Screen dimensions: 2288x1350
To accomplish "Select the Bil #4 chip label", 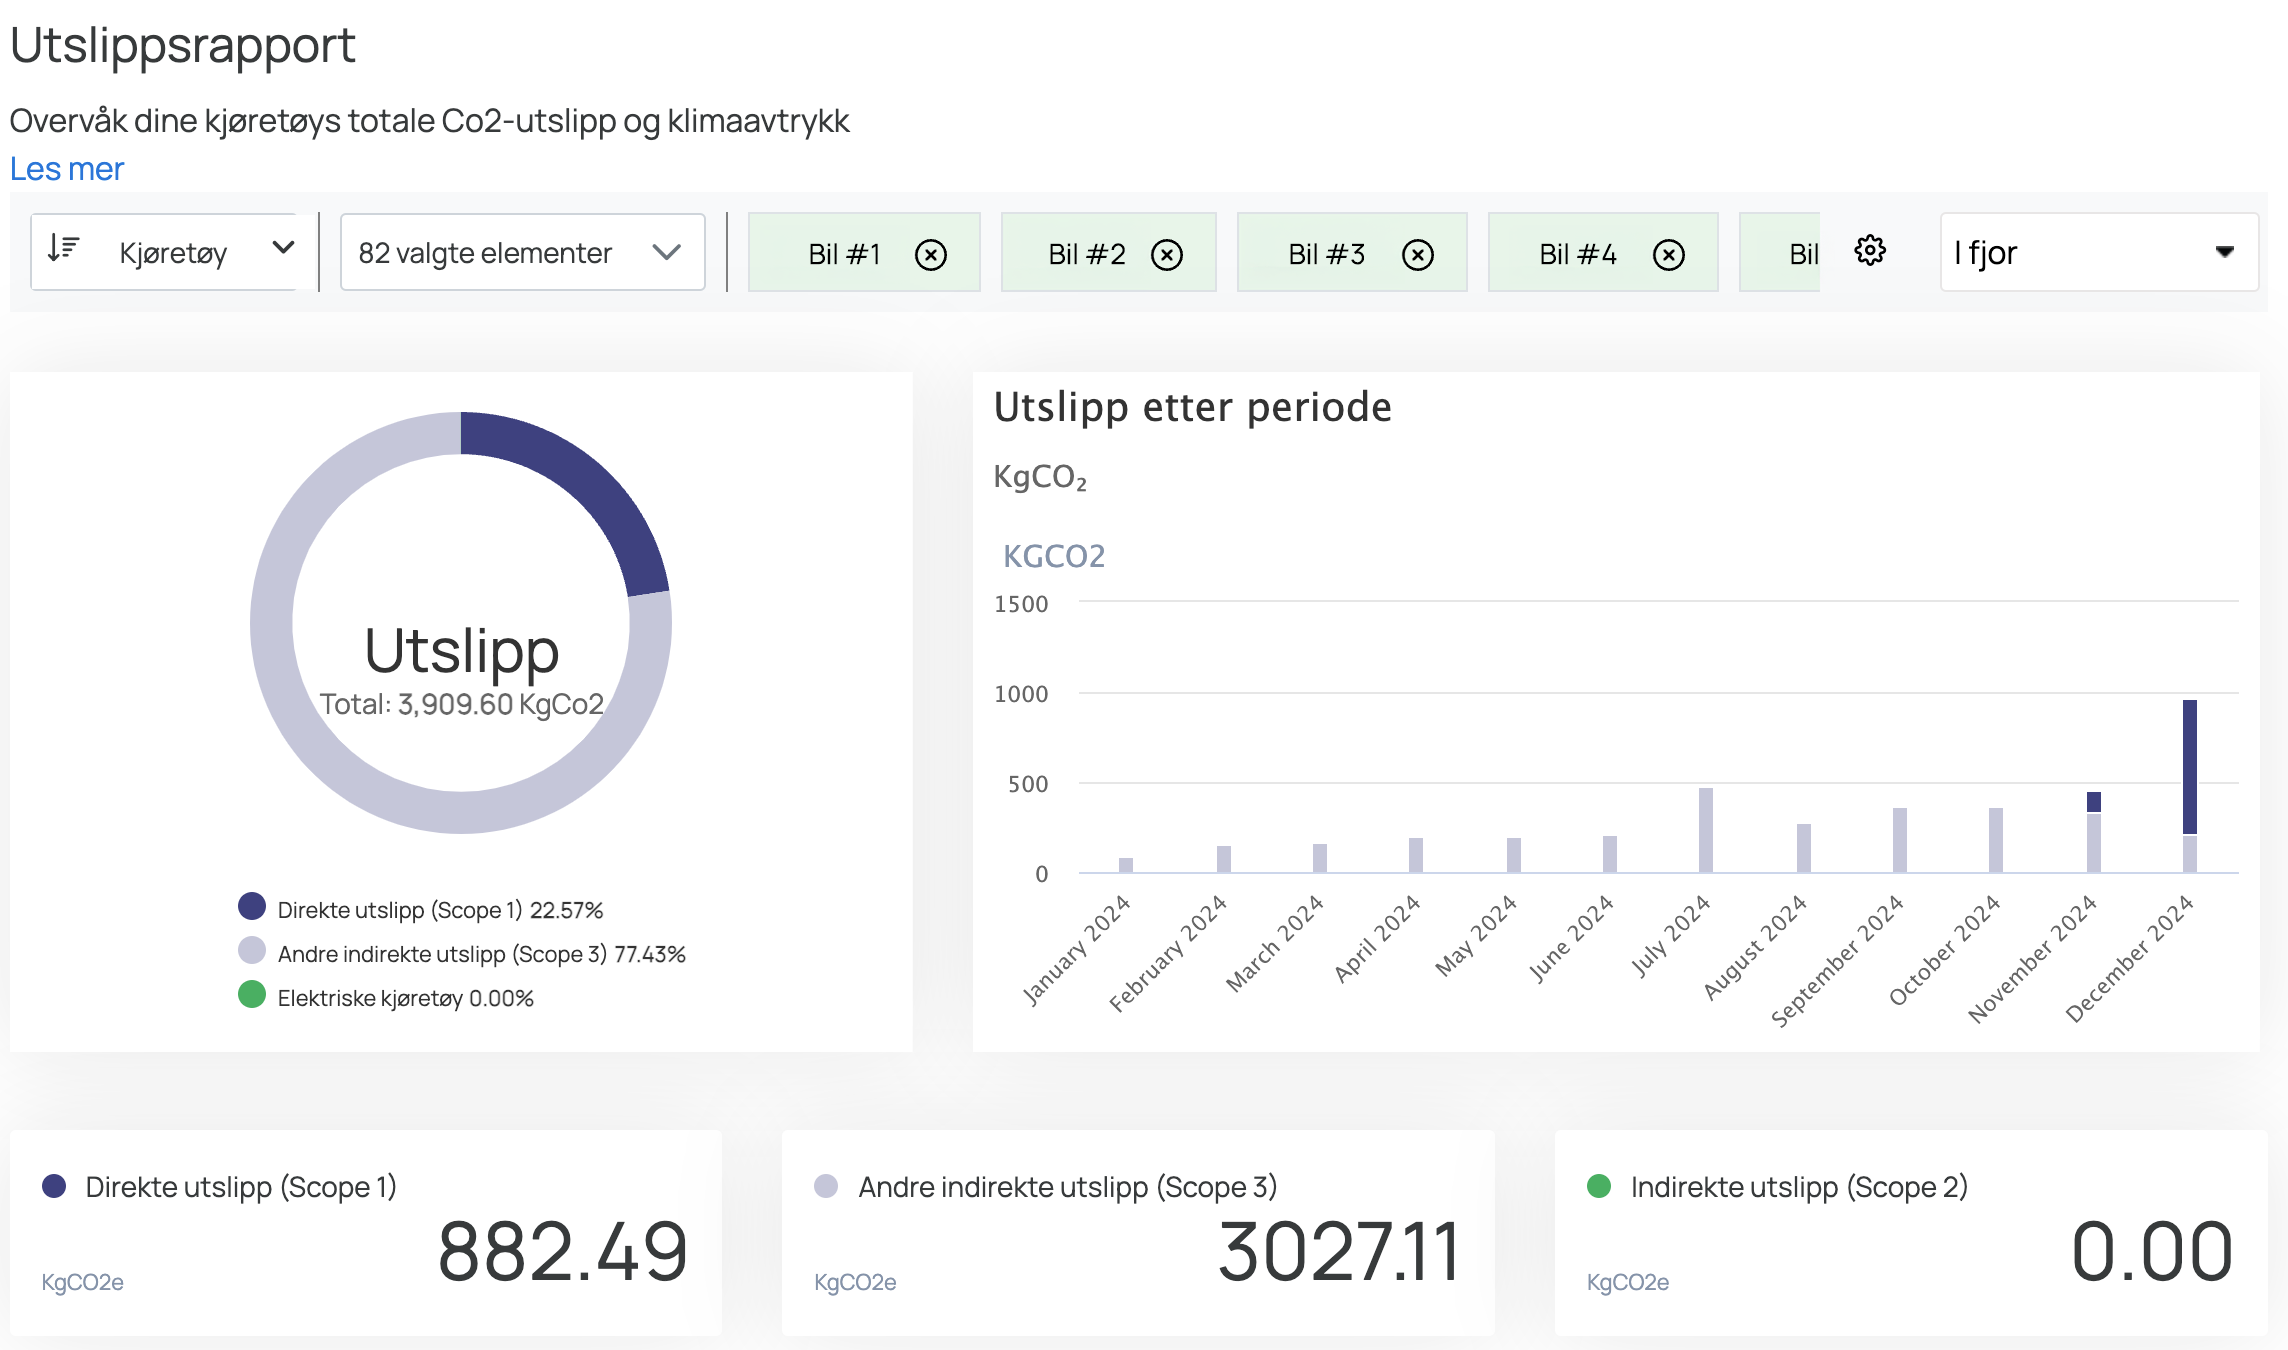I will [1578, 254].
